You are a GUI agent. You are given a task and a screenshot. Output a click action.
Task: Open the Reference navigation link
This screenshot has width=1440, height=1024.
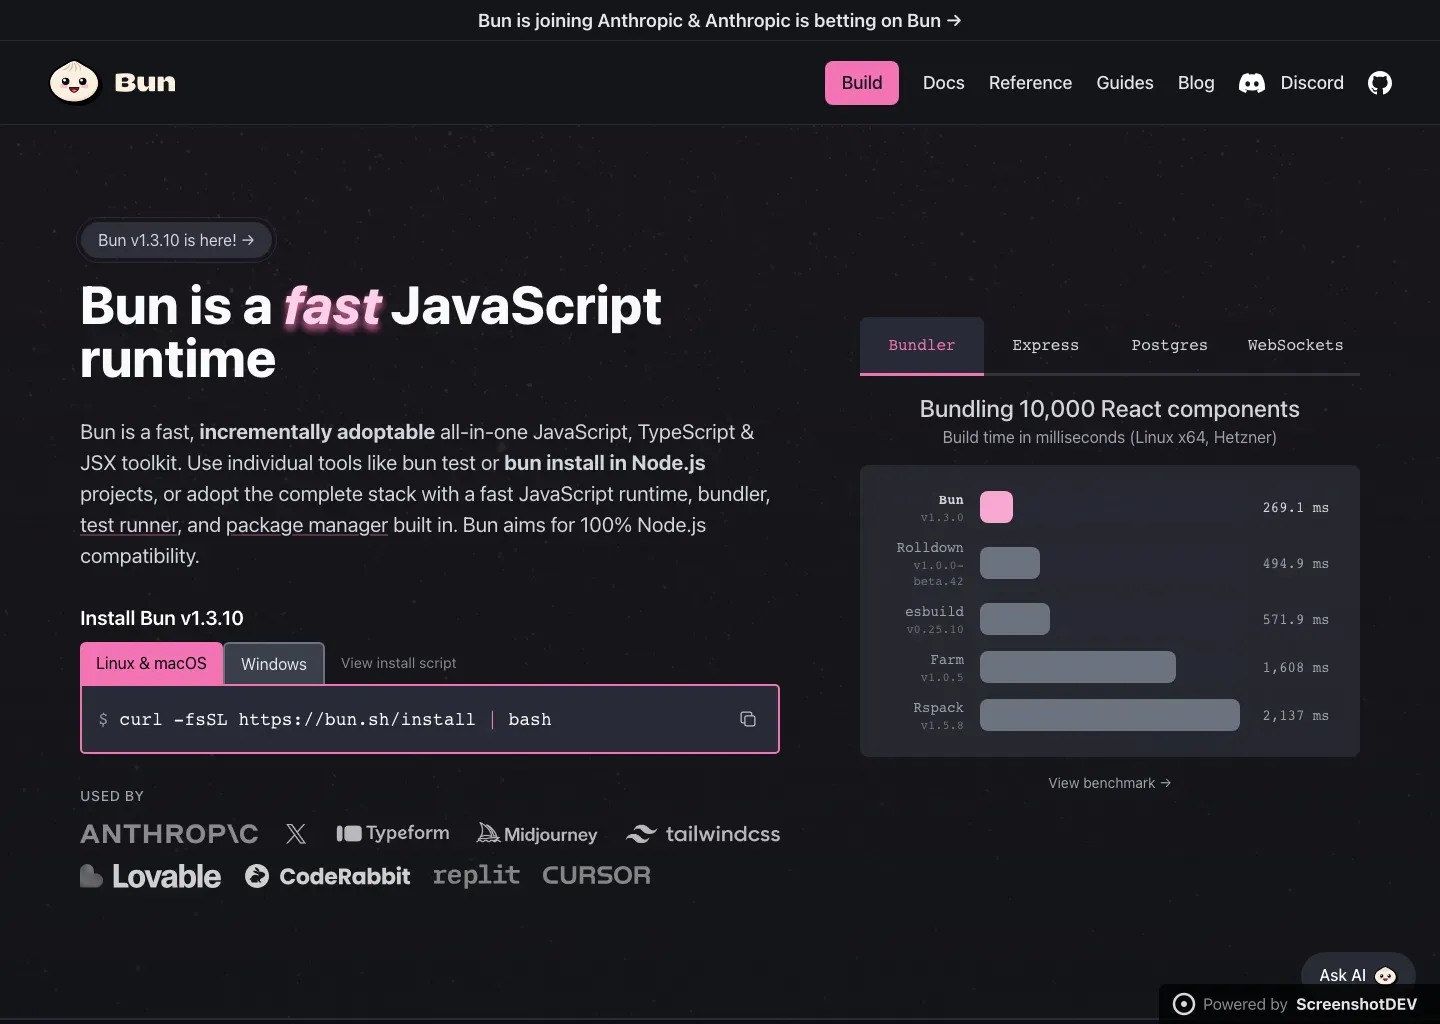[1030, 83]
